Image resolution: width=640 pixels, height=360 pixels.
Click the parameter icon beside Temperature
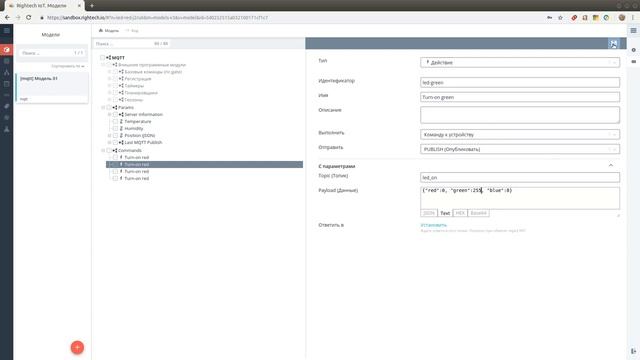coord(121,121)
